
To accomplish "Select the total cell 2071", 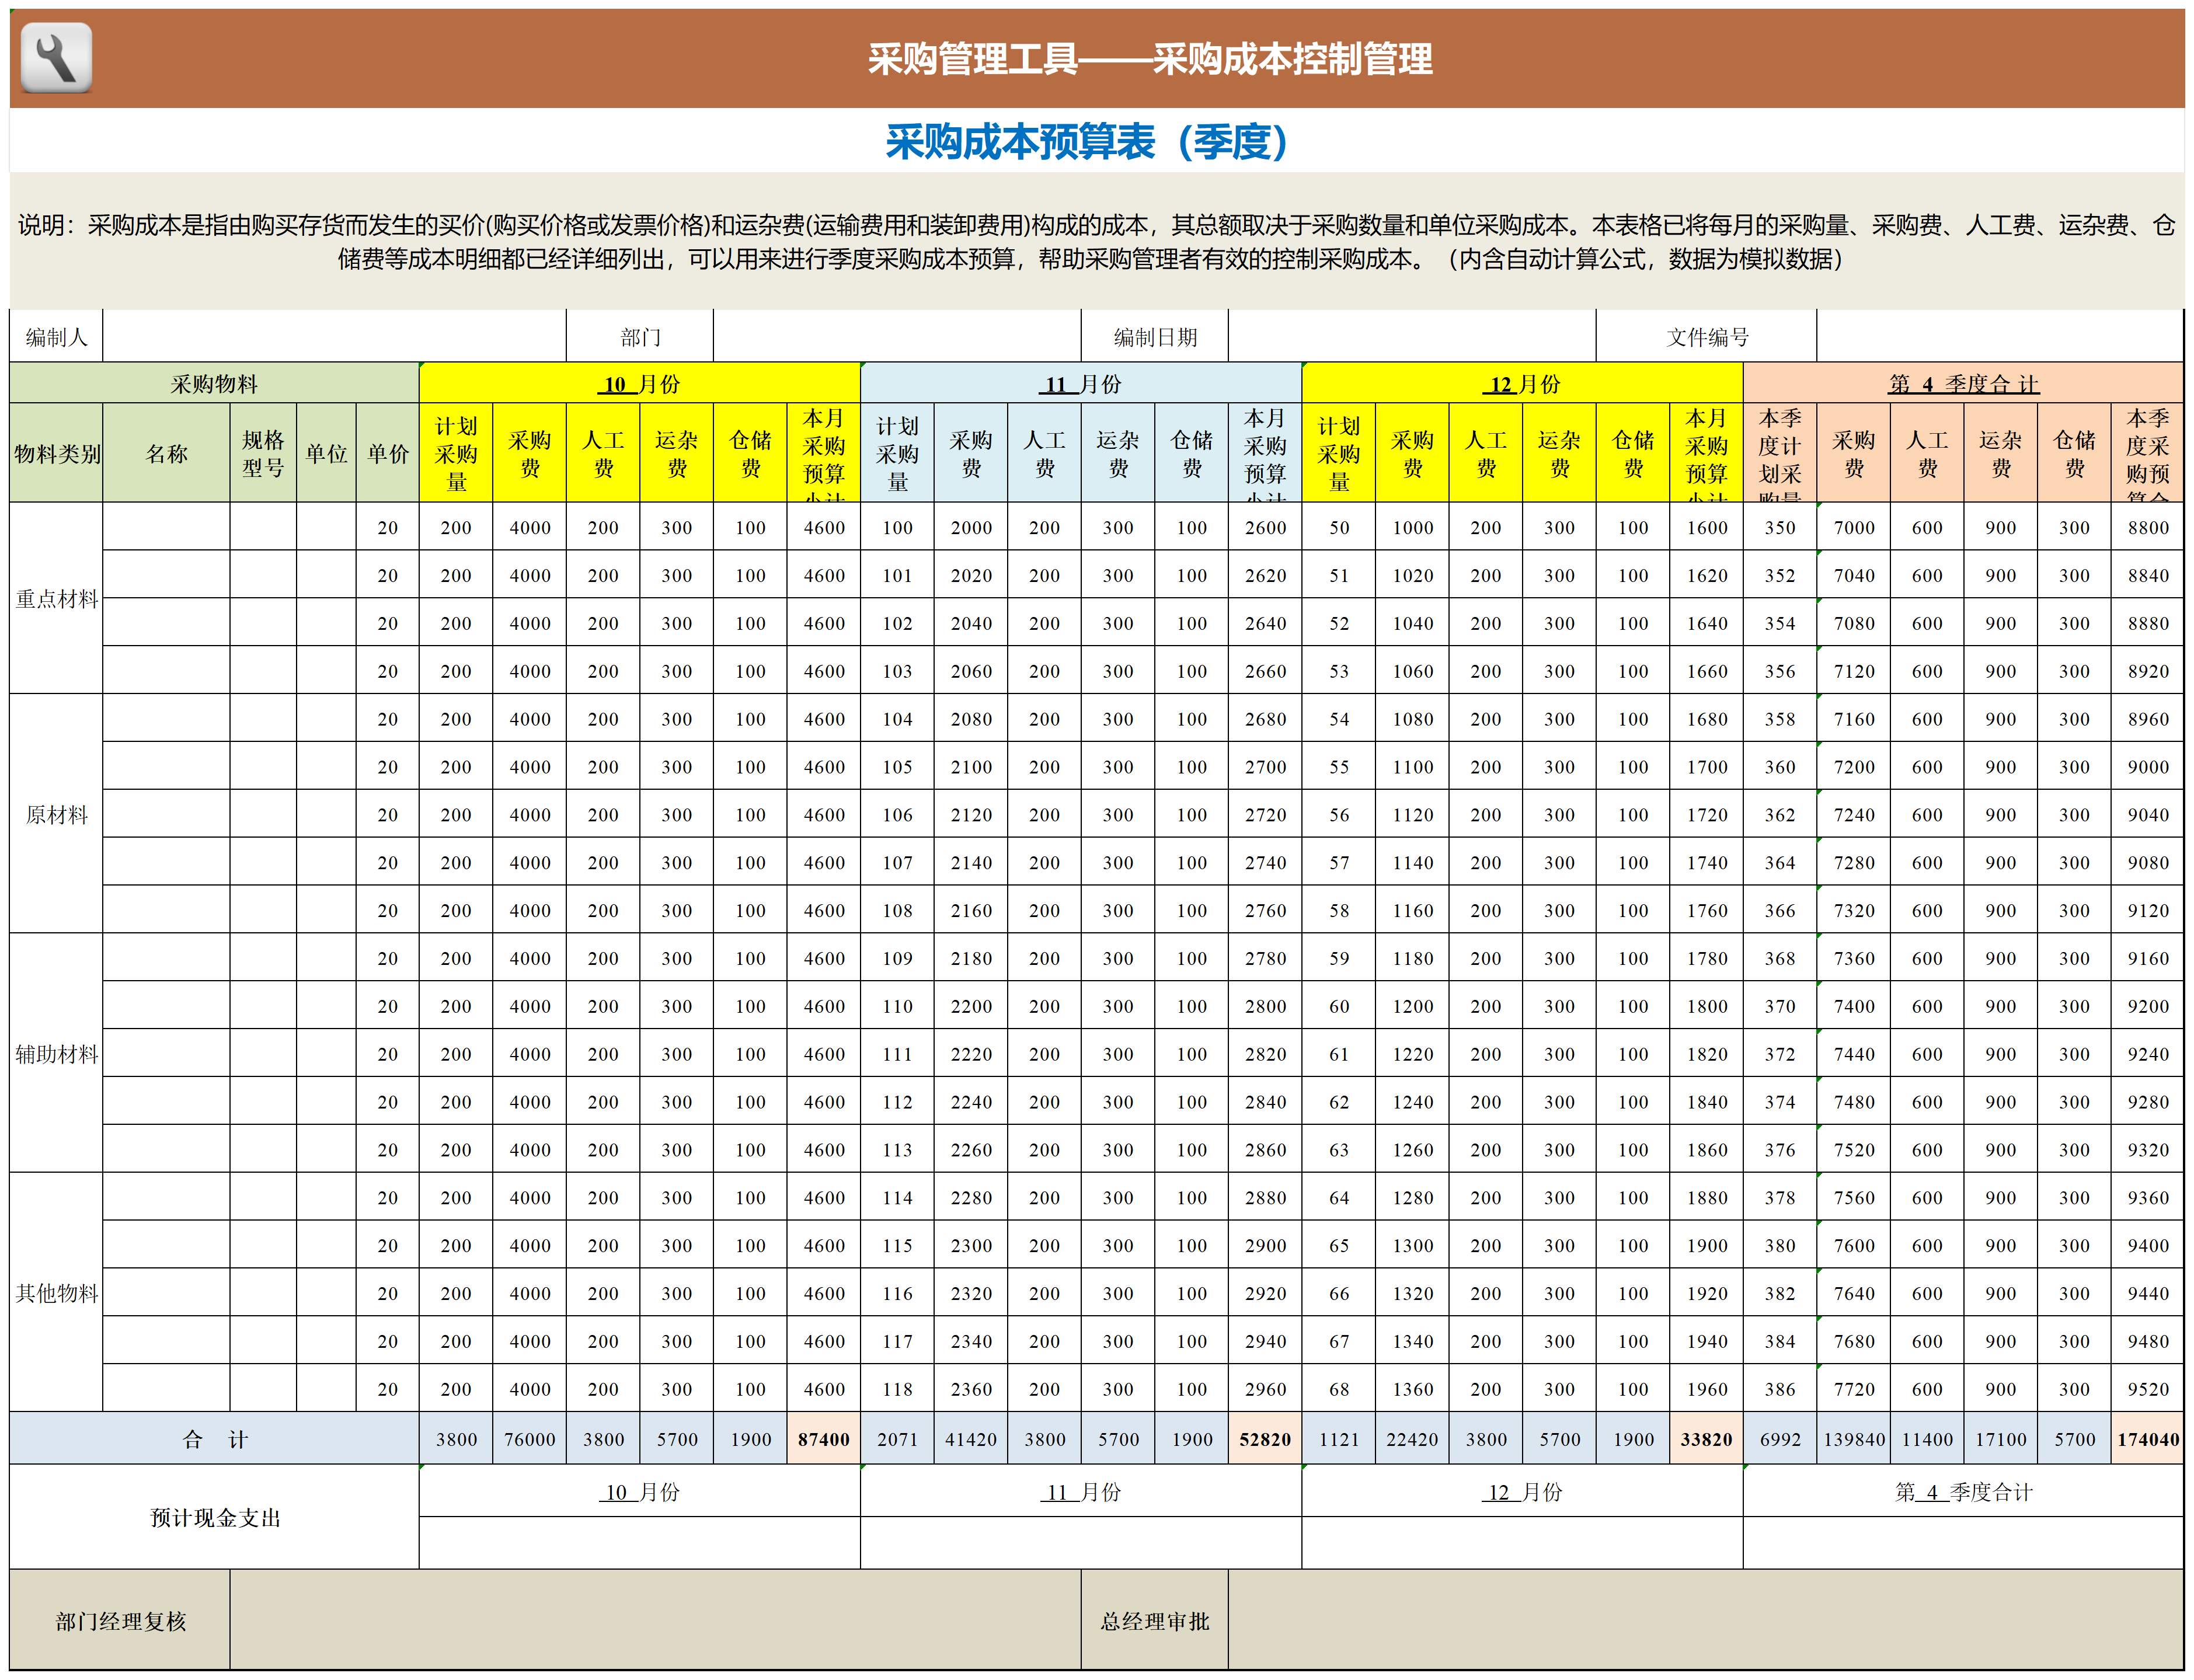I will click(897, 1438).
